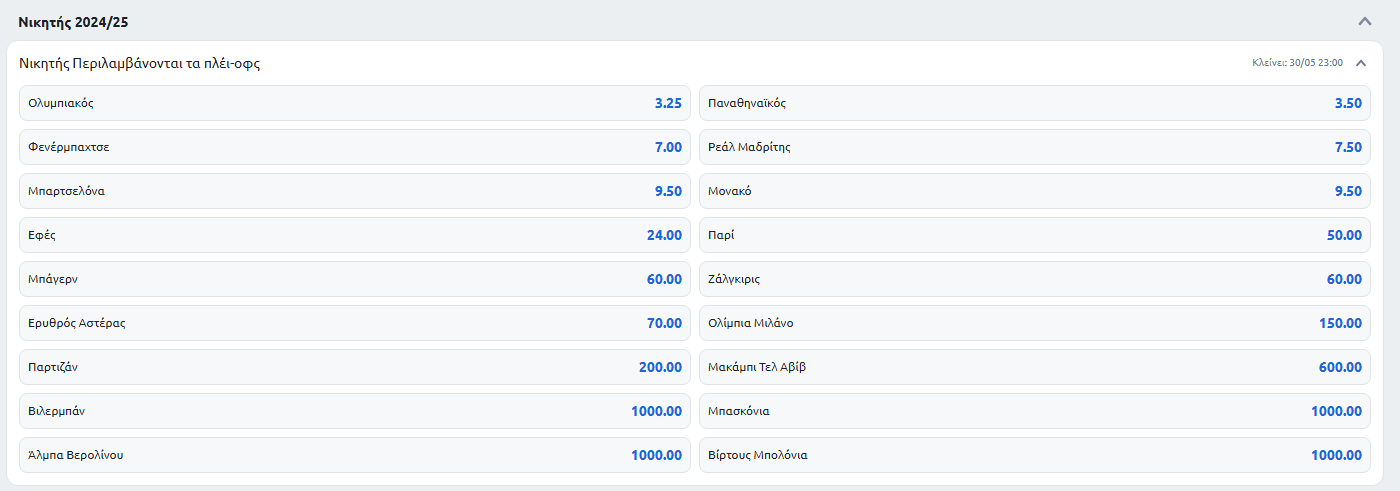1400x491 pixels.
Task: Choose Εφές winner at 24.00
Action: [x=355, y=235]
